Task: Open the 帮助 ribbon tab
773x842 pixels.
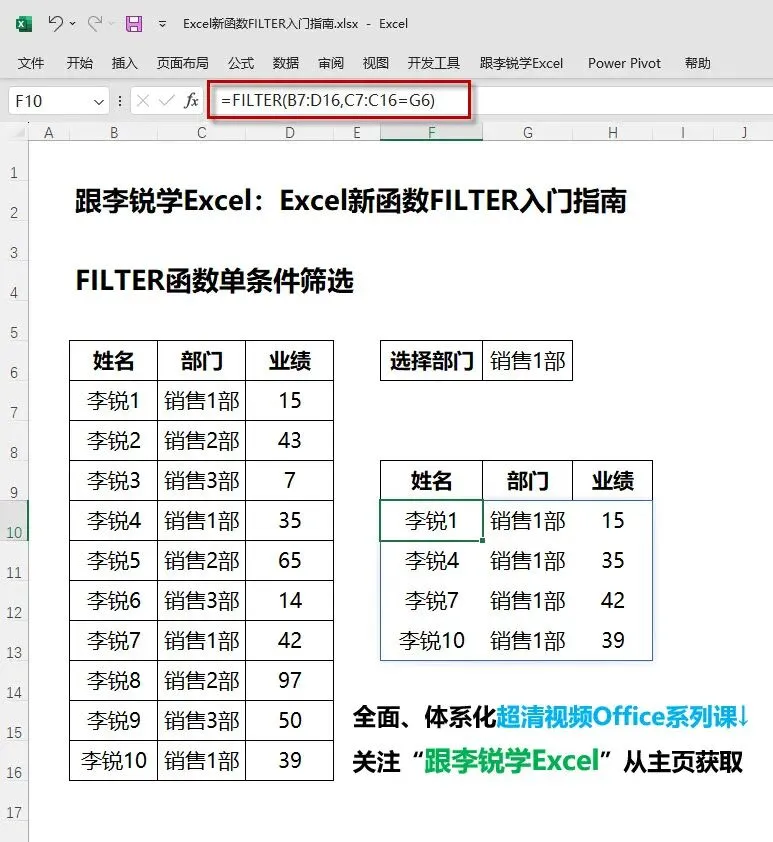Action: [698, 63]
